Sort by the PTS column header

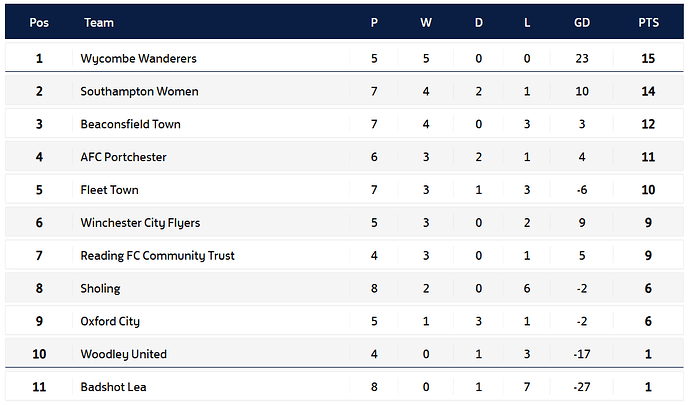pyautogui.click(x=648, y=23)
